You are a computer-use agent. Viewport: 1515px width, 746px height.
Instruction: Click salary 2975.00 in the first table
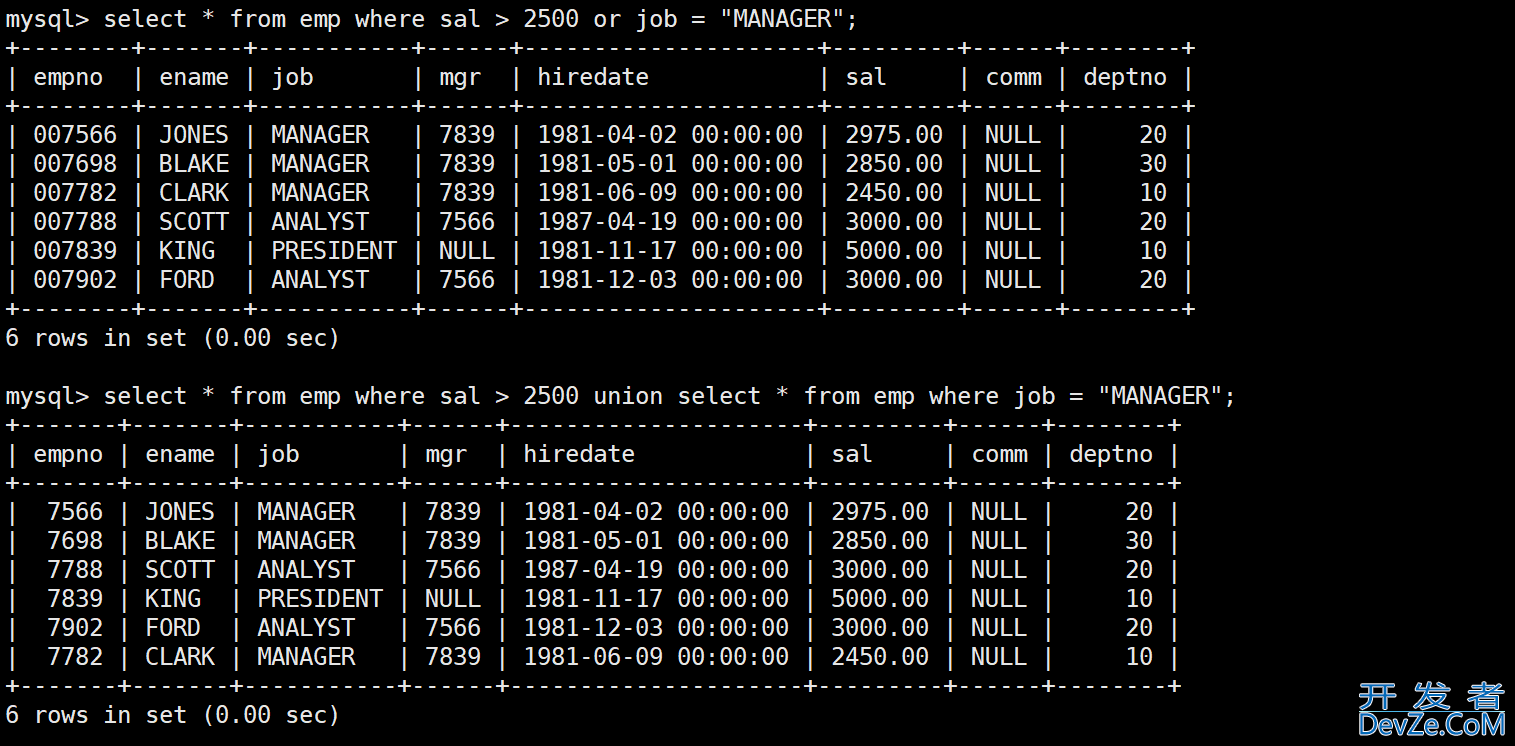click(894, 135)
